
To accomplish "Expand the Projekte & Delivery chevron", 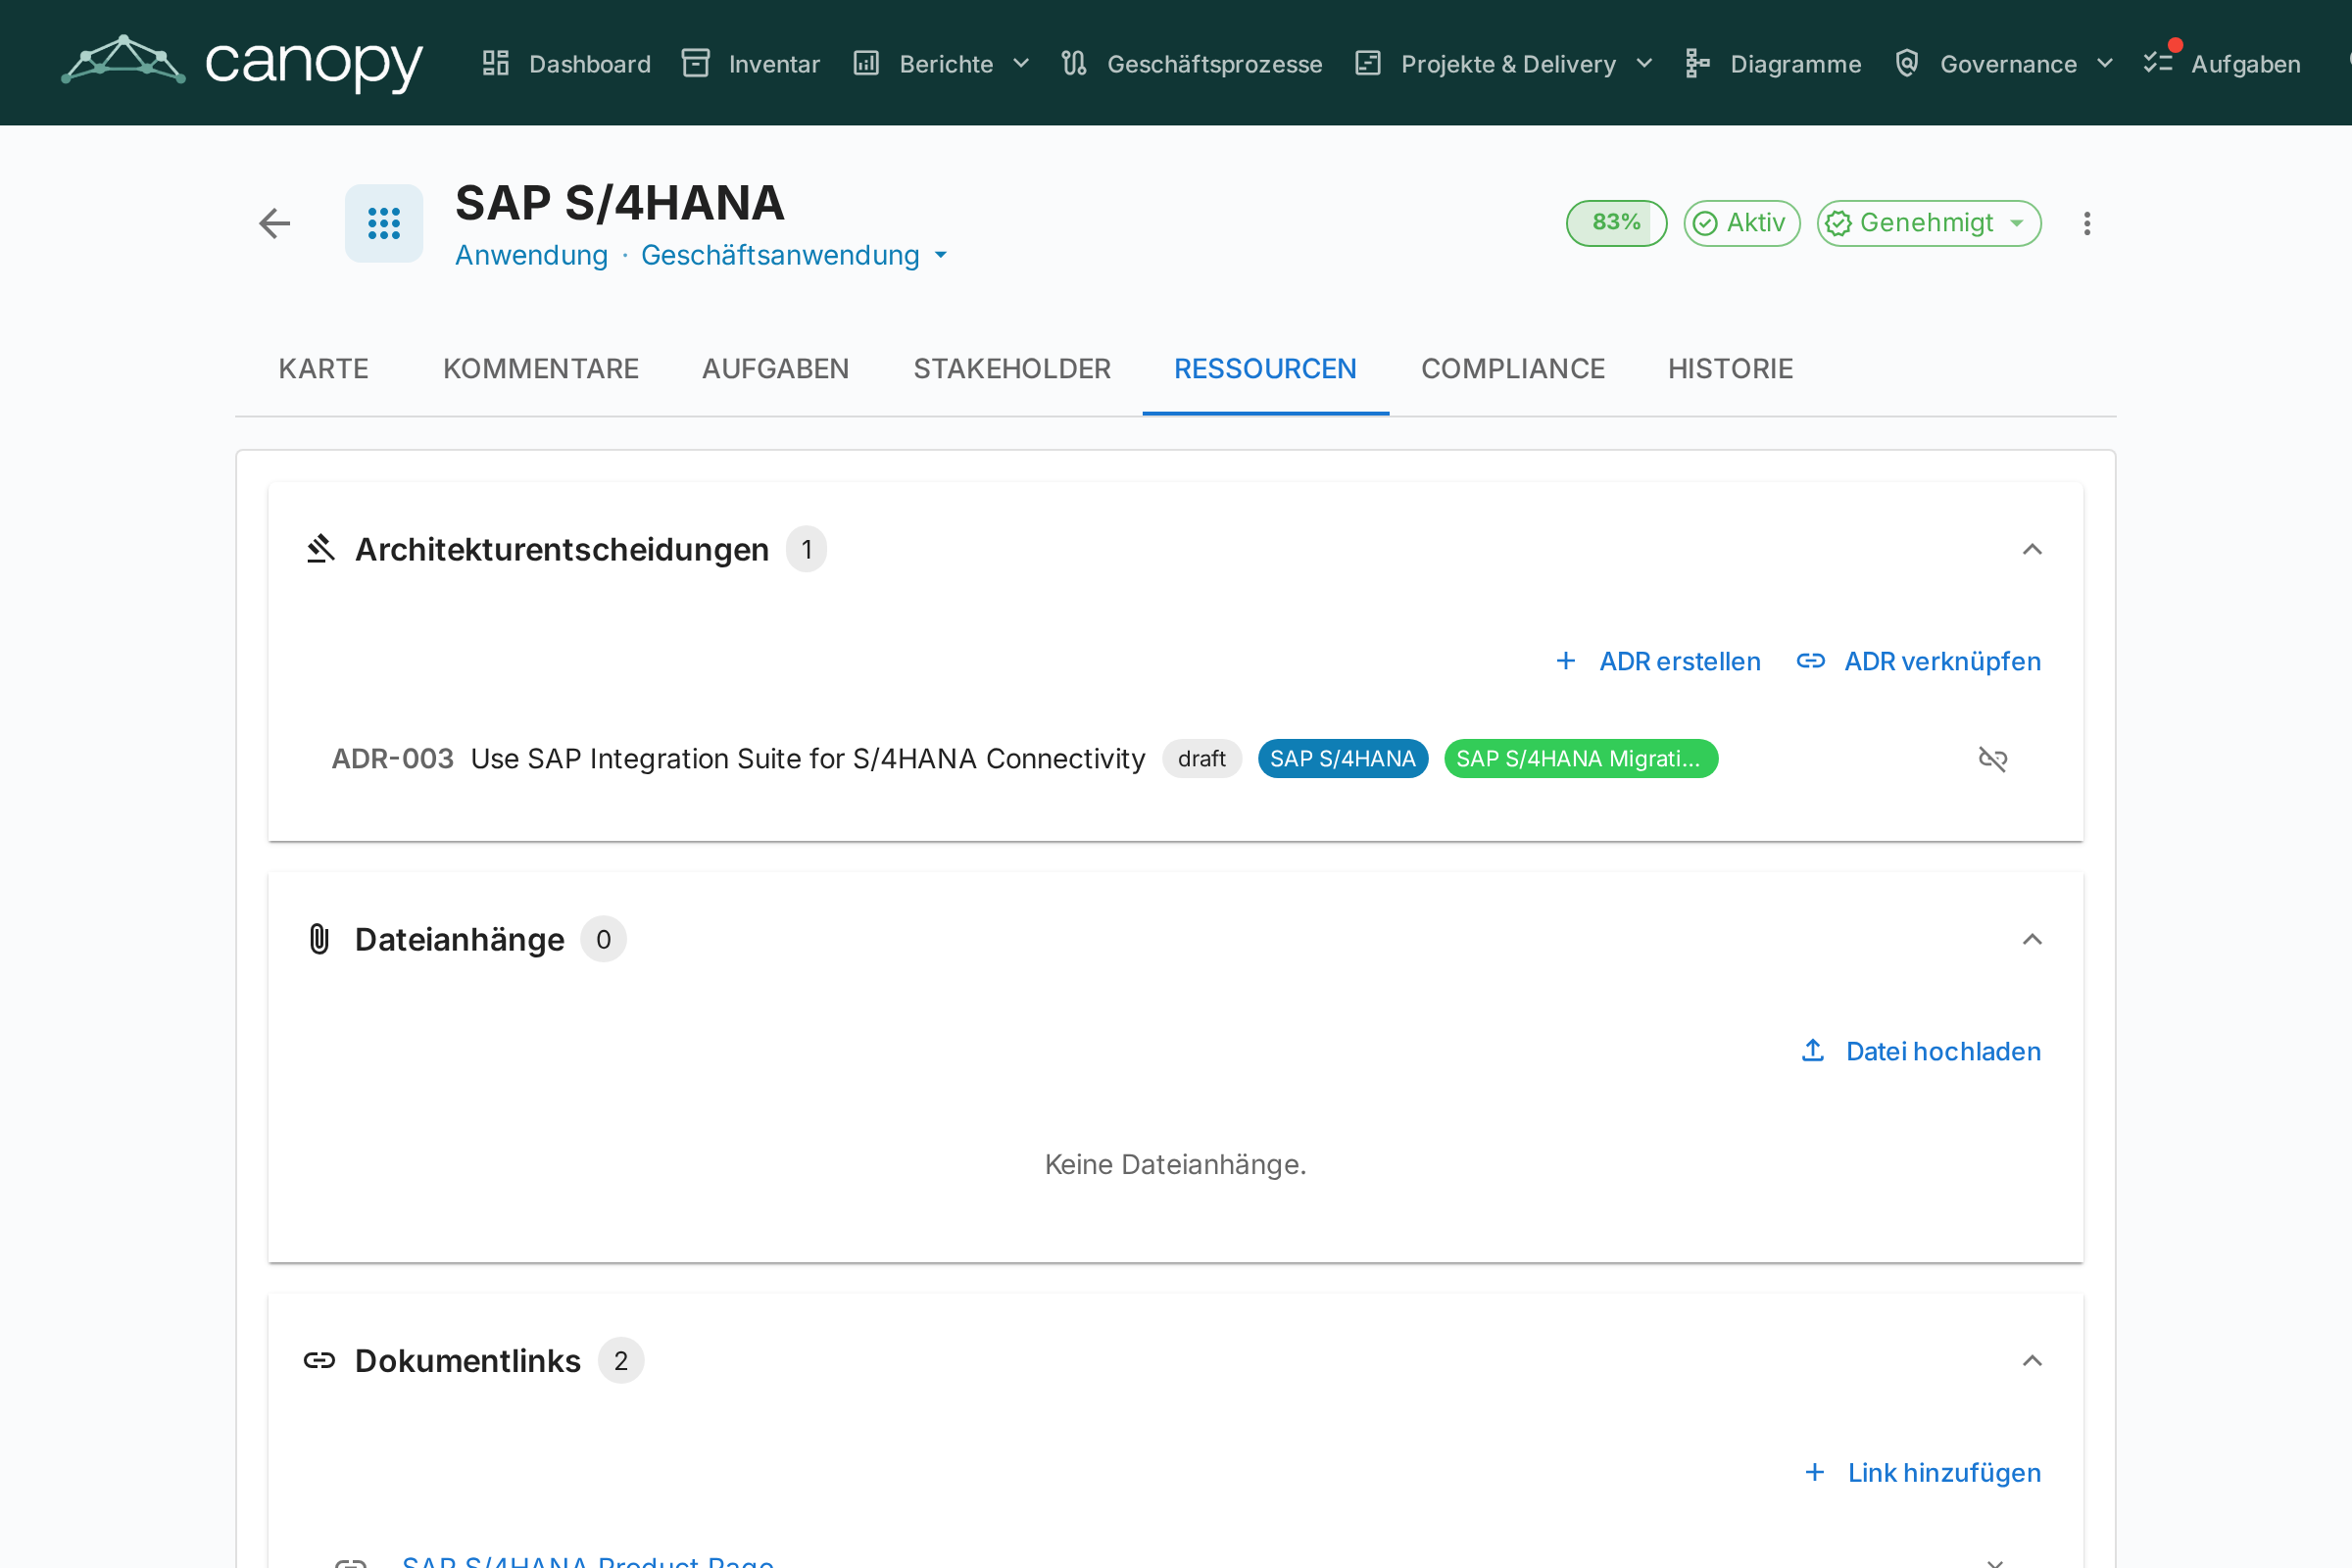I will [1644, 63].
